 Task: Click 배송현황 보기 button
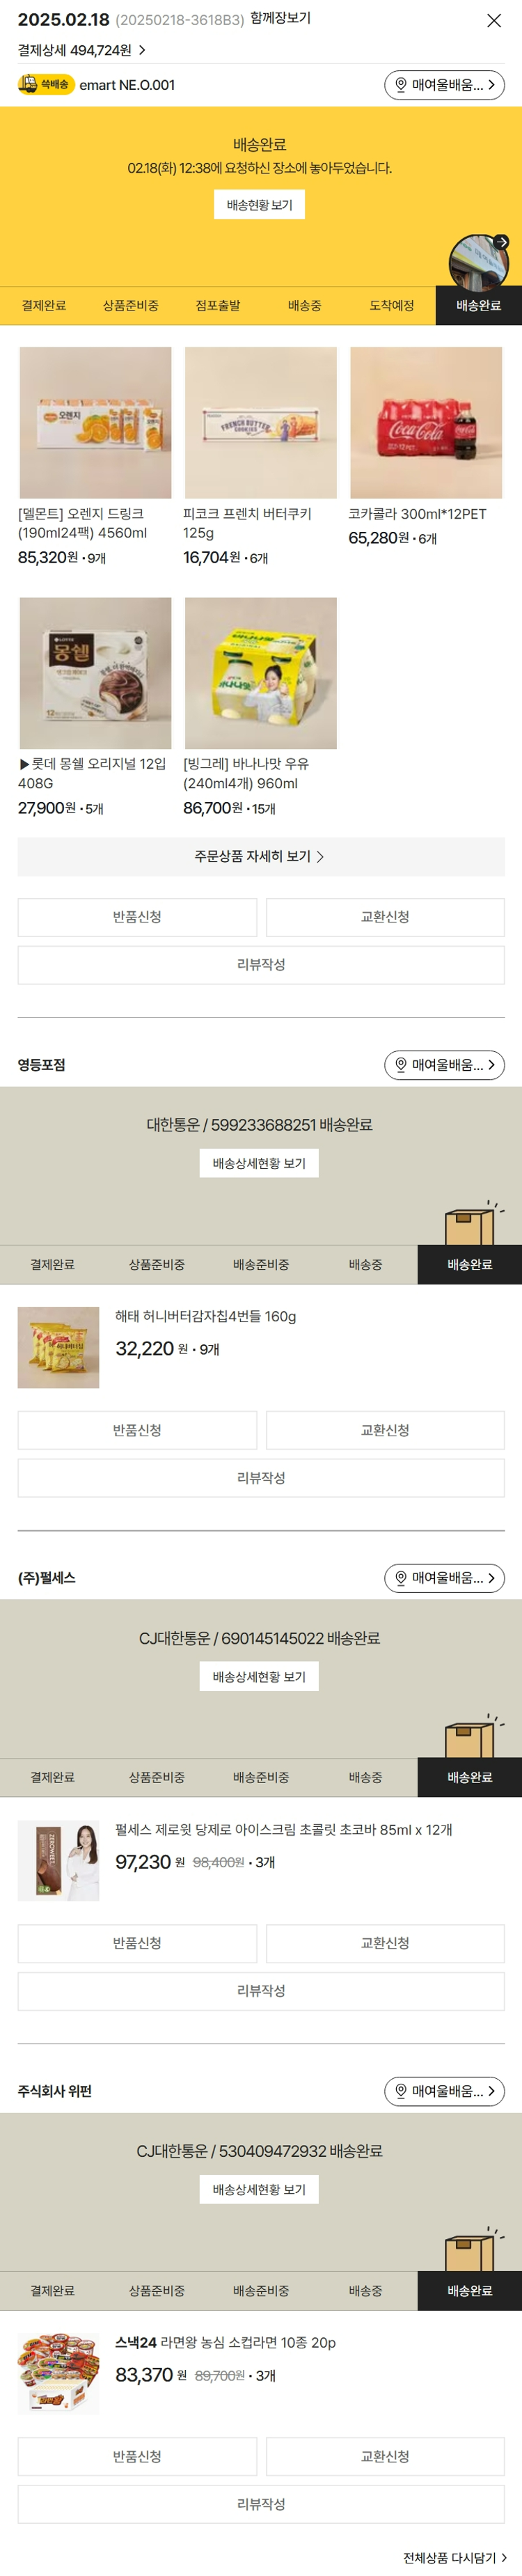(x=259, y=205)
